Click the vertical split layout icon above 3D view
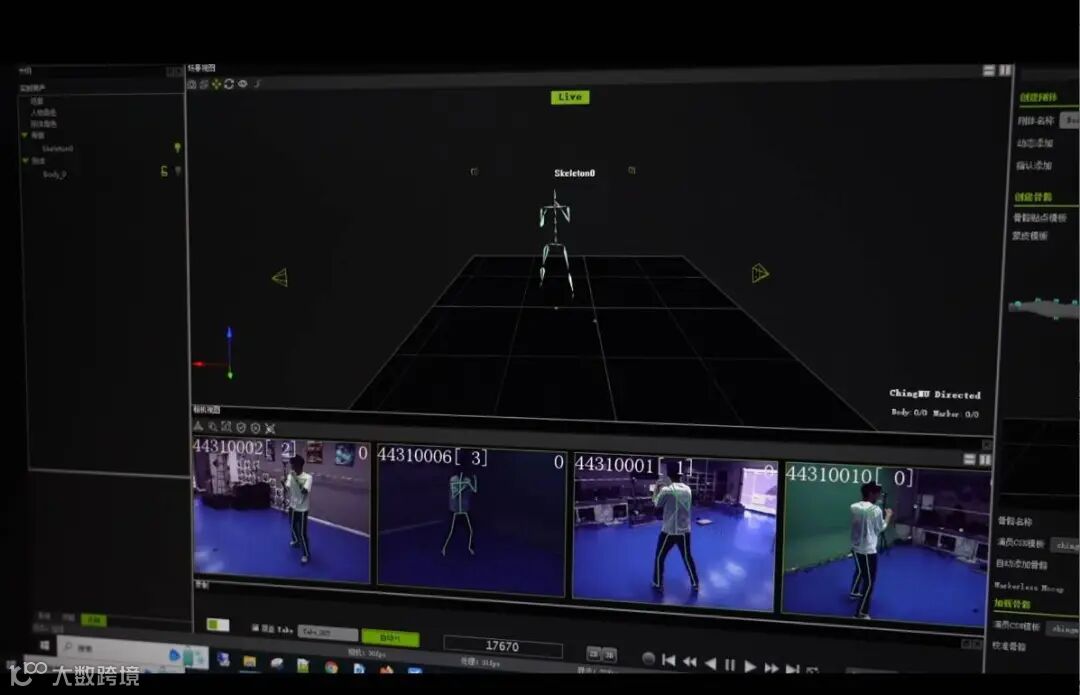1080x695 pixels. pyautogui.click(x=1005, y=70)
